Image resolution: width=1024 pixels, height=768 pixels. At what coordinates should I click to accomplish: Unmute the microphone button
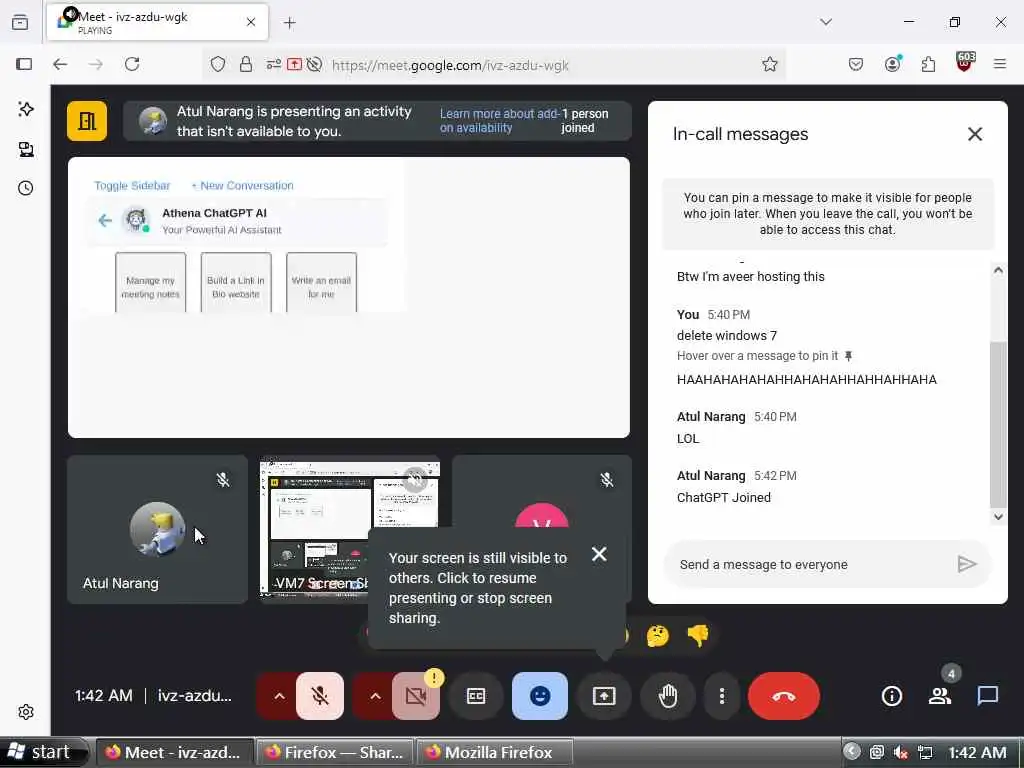coord(320,696)
